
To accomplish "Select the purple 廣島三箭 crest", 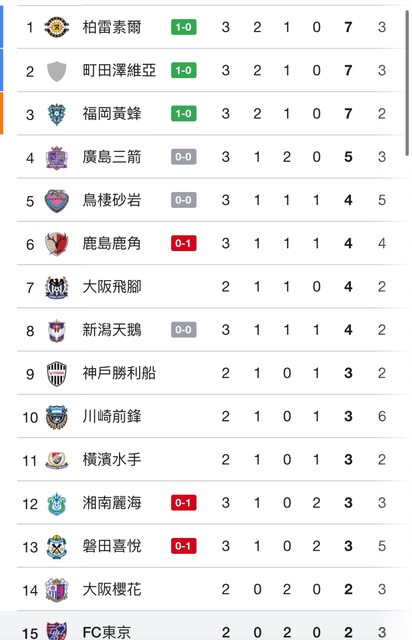I will point(56,158).
